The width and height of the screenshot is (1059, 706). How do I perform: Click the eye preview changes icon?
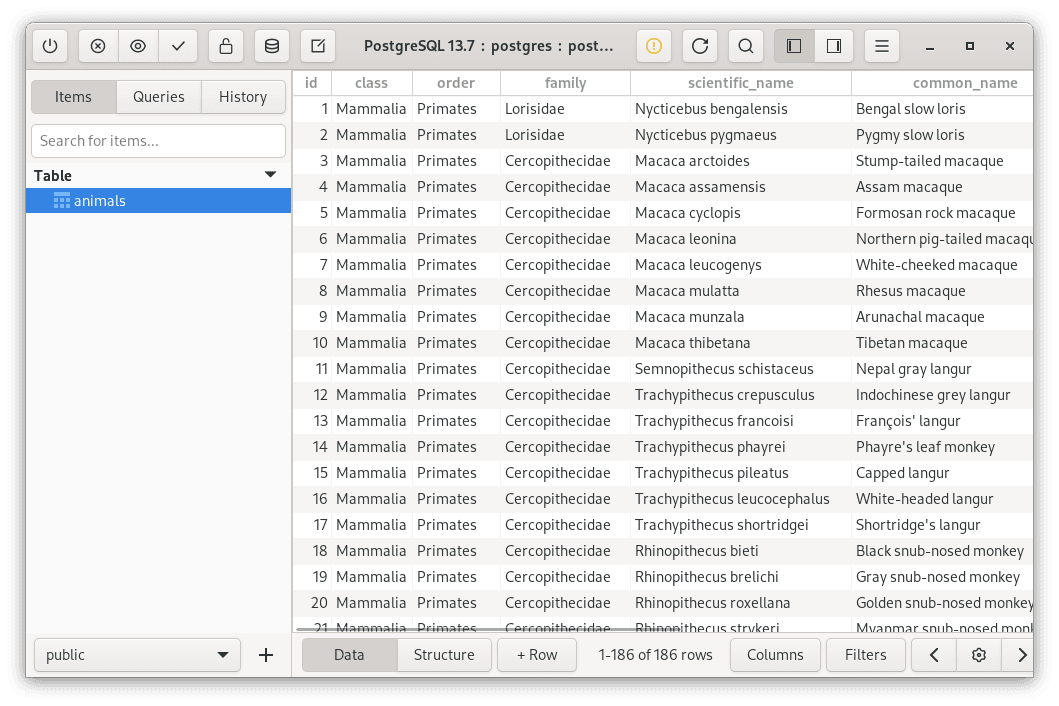point(138,46)
